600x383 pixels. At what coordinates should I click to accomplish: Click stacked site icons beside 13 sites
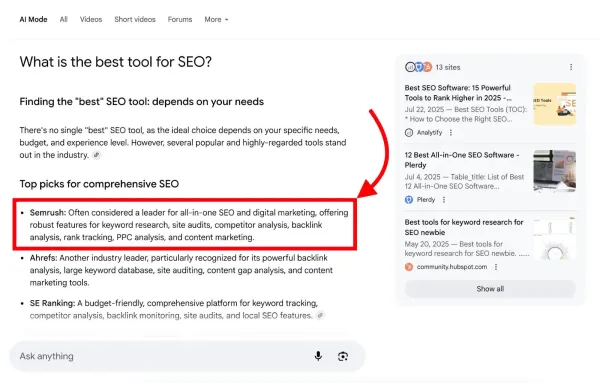pos(418,67)
